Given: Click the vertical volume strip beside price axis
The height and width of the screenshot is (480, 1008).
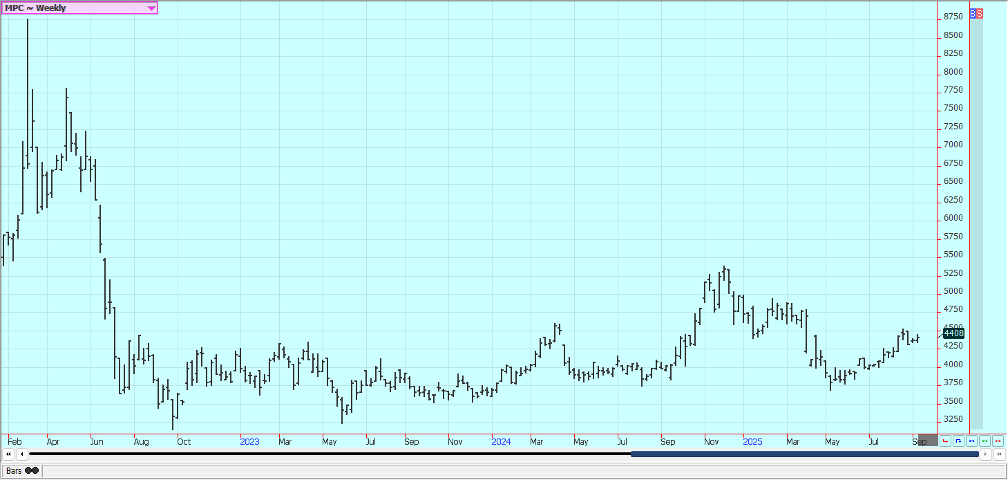Looking at the screenshot, I should [x=976, y=224].
